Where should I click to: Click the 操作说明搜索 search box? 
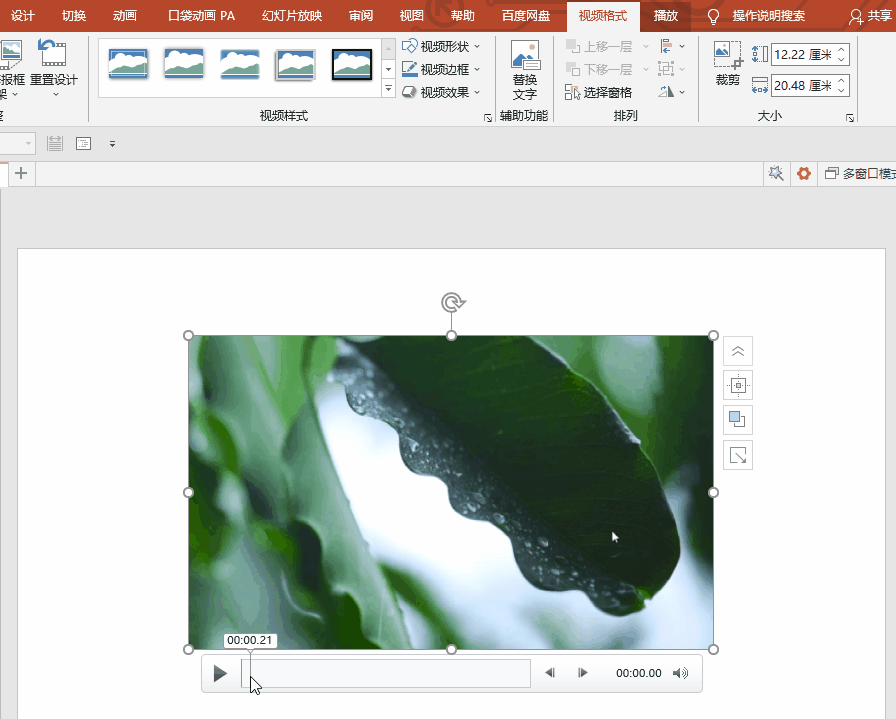[769, 15]
